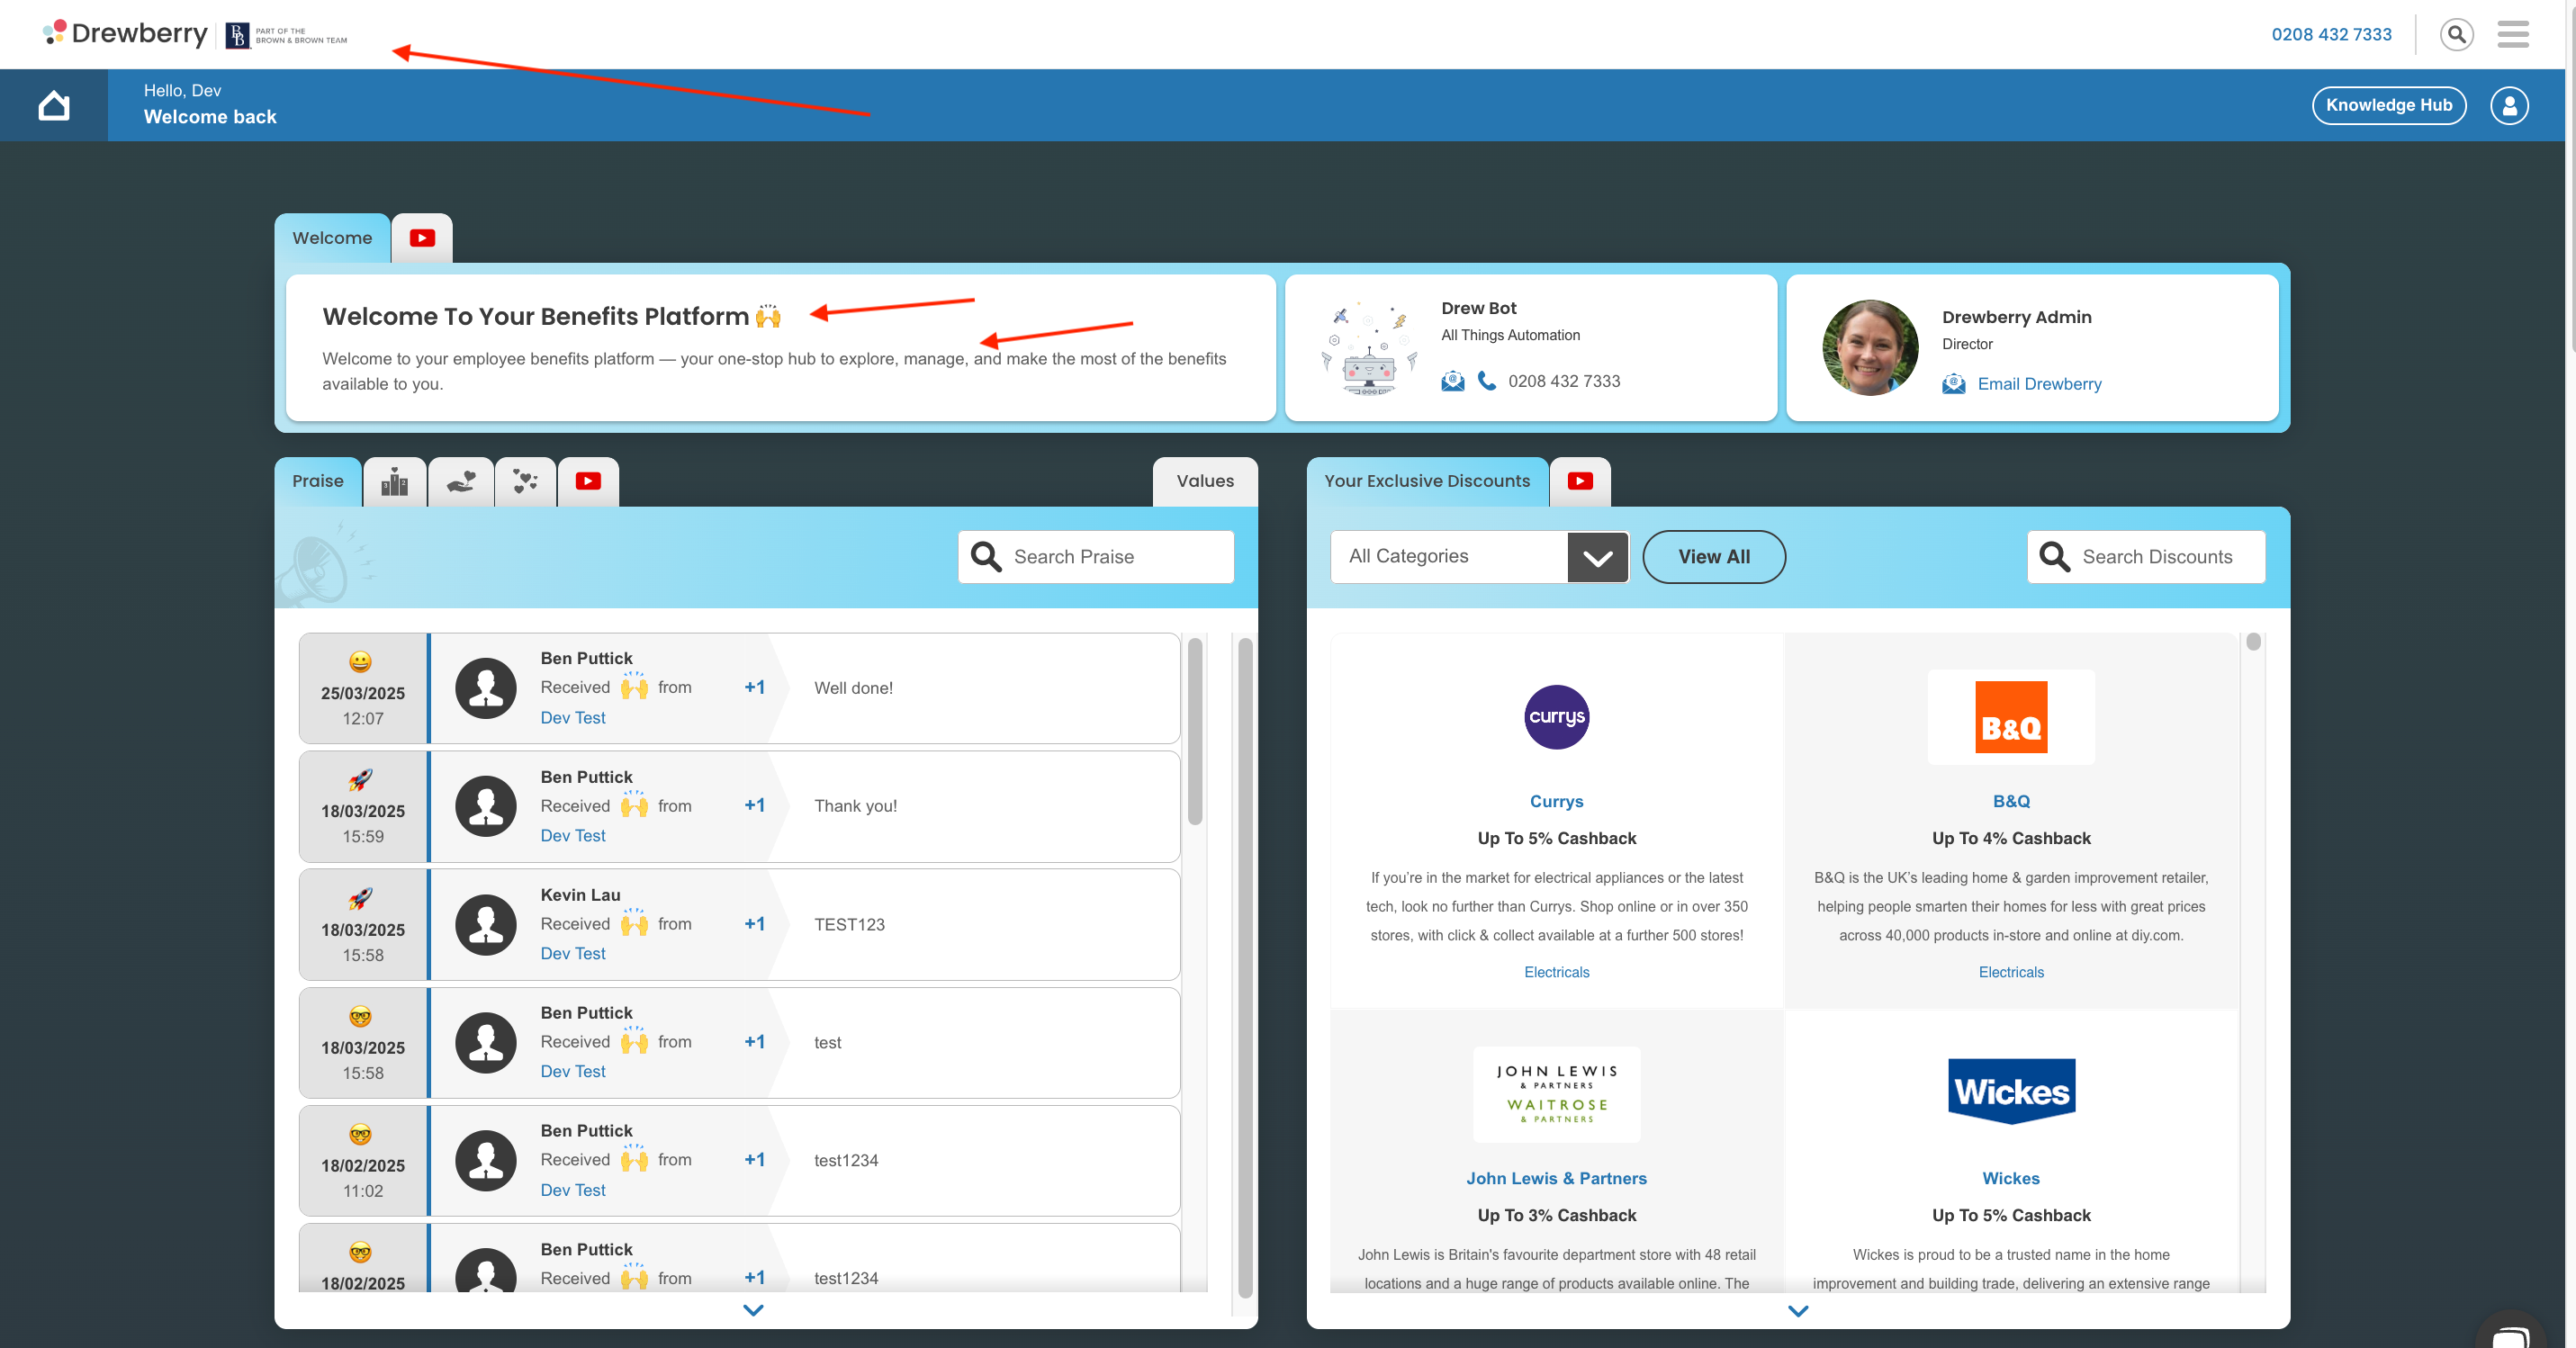Switch to the Values tab
Screen dimensions: 2576x1348
(x=1205, y=481)
